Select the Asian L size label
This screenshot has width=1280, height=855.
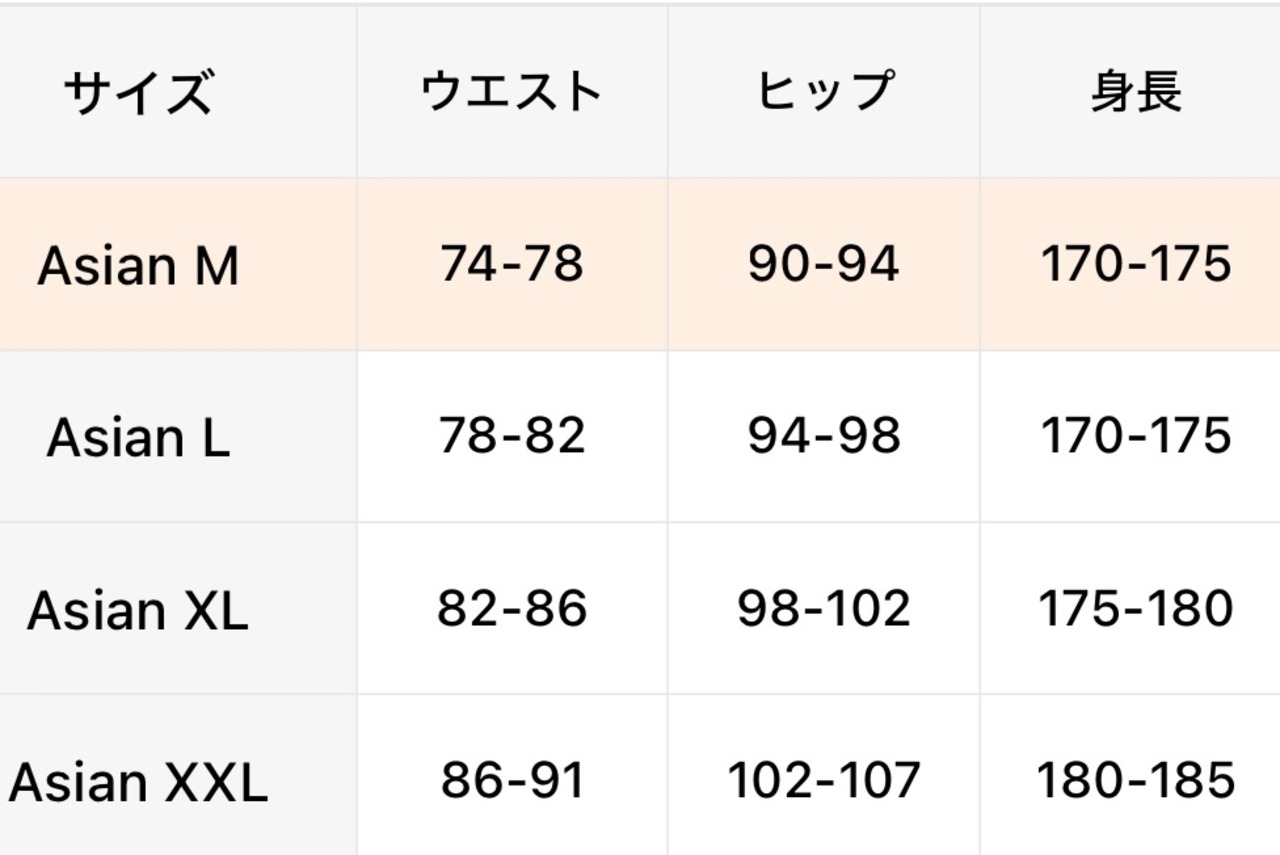[x=138, y=438]
